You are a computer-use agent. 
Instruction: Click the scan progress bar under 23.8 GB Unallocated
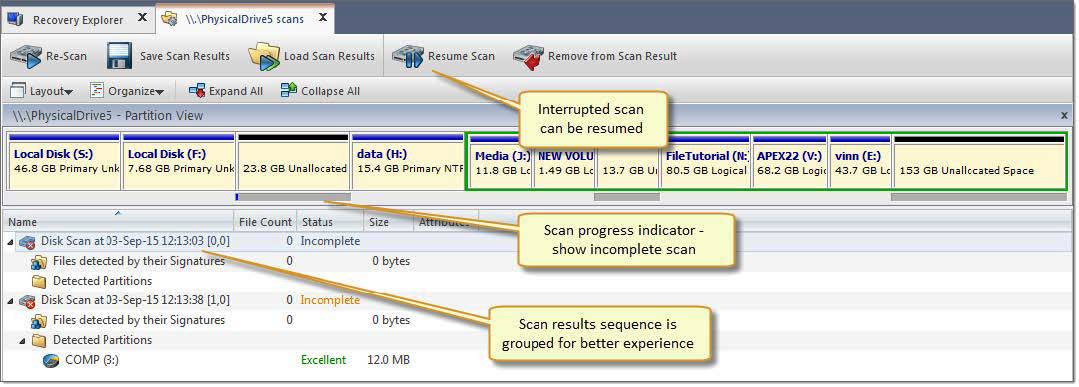pos(293,197)
